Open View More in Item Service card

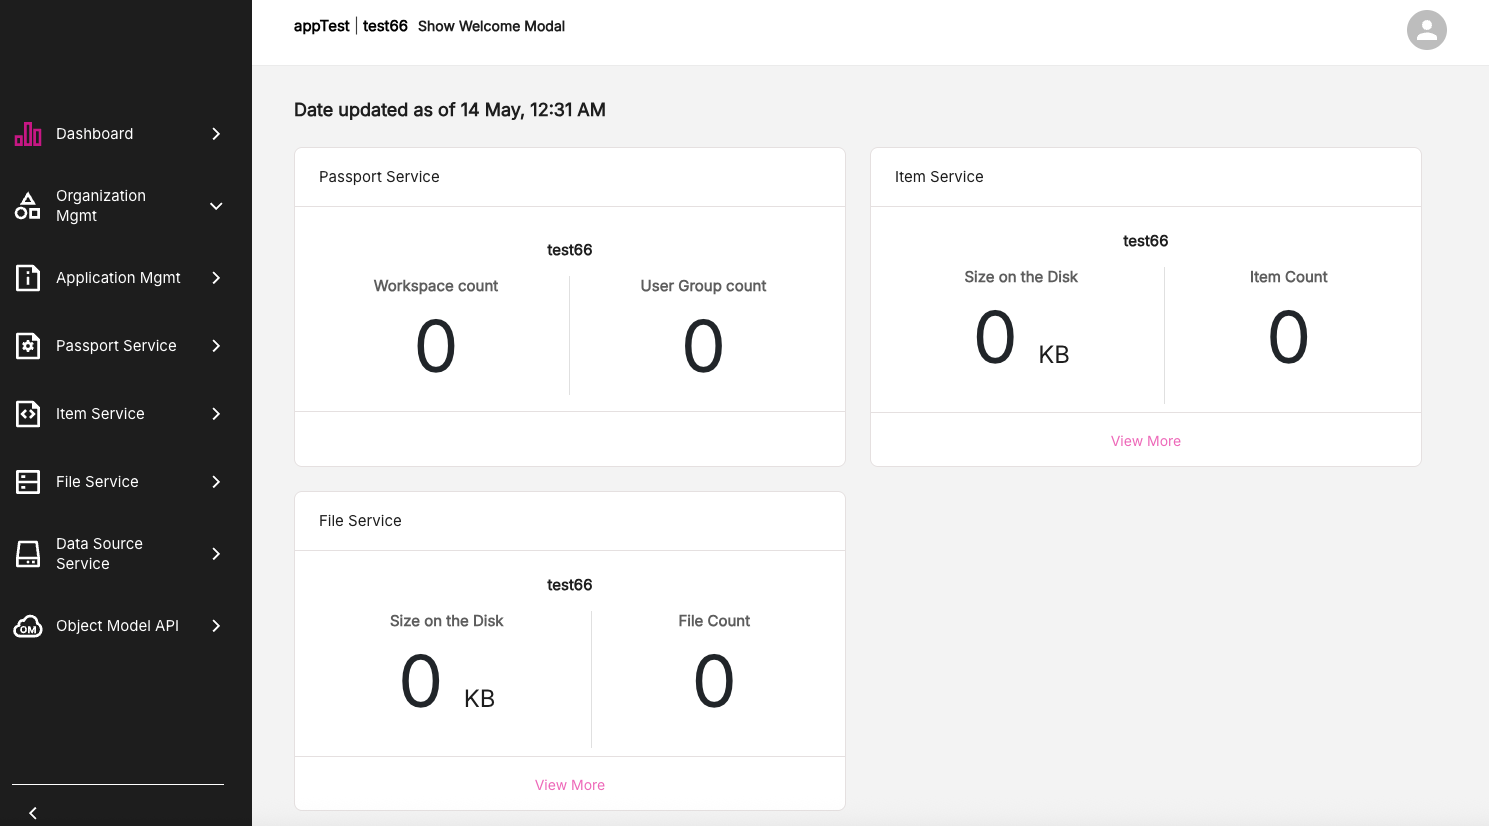pos(1145,441)
